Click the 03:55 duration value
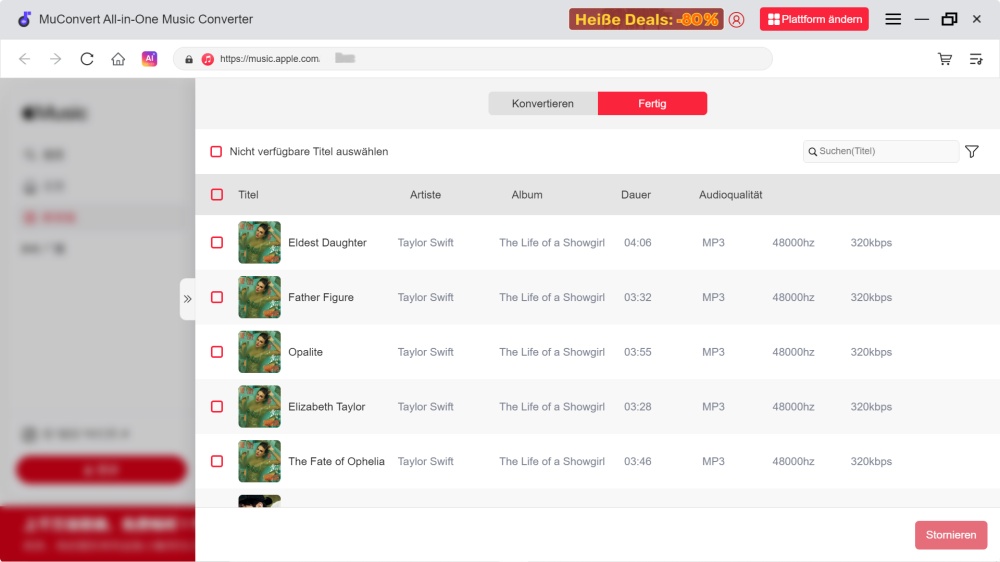1000x562 pixels. [638, 352]
